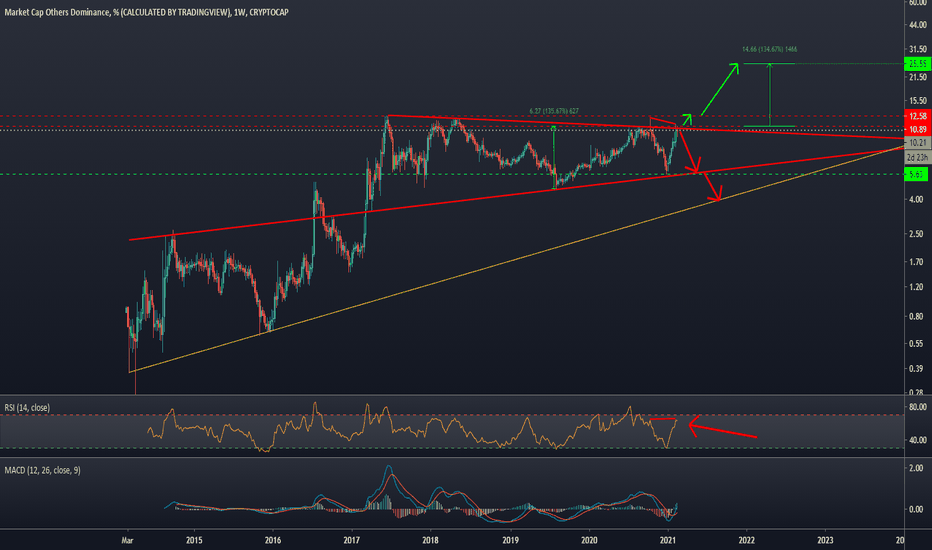Click the 2015 label on time axis
The height and width of the screenshot is (550, 932).
(x=194, y=540)
